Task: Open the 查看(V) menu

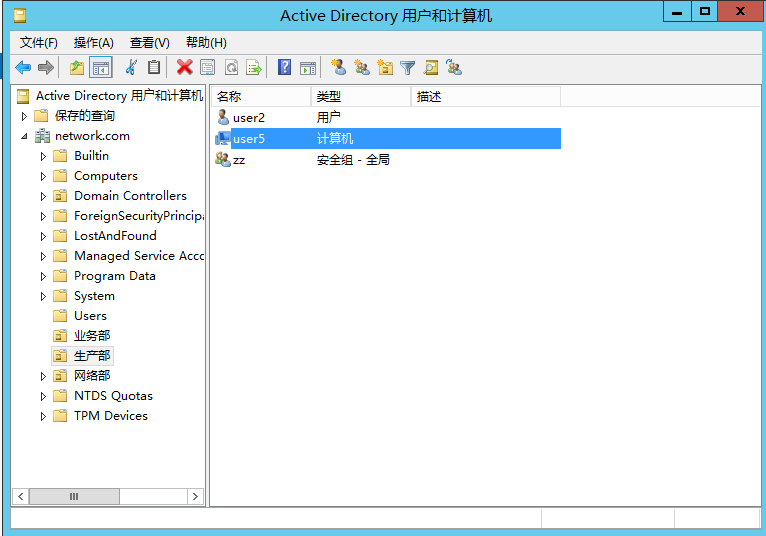Action: [x=149, y=43]
